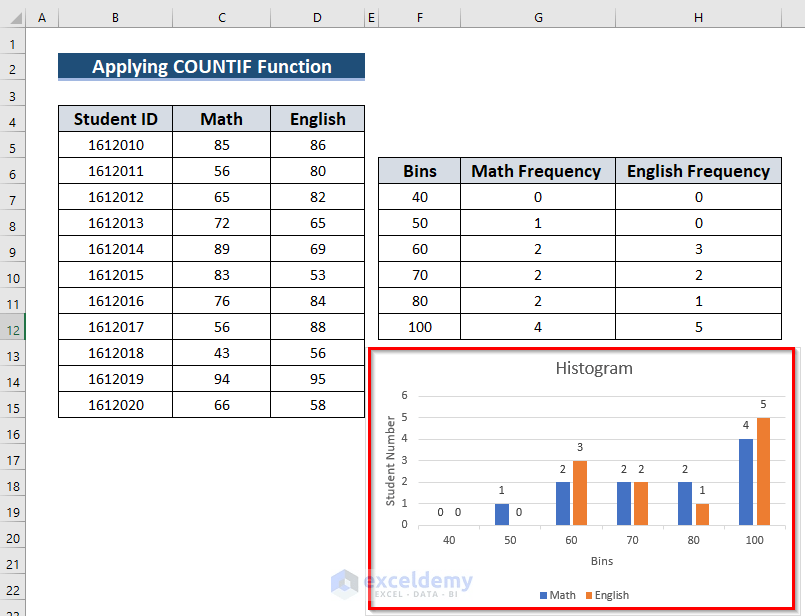The height and width of the screenshot is (616, 805).
Task: Click the chart title labeled Histogram
Action: 594,368
